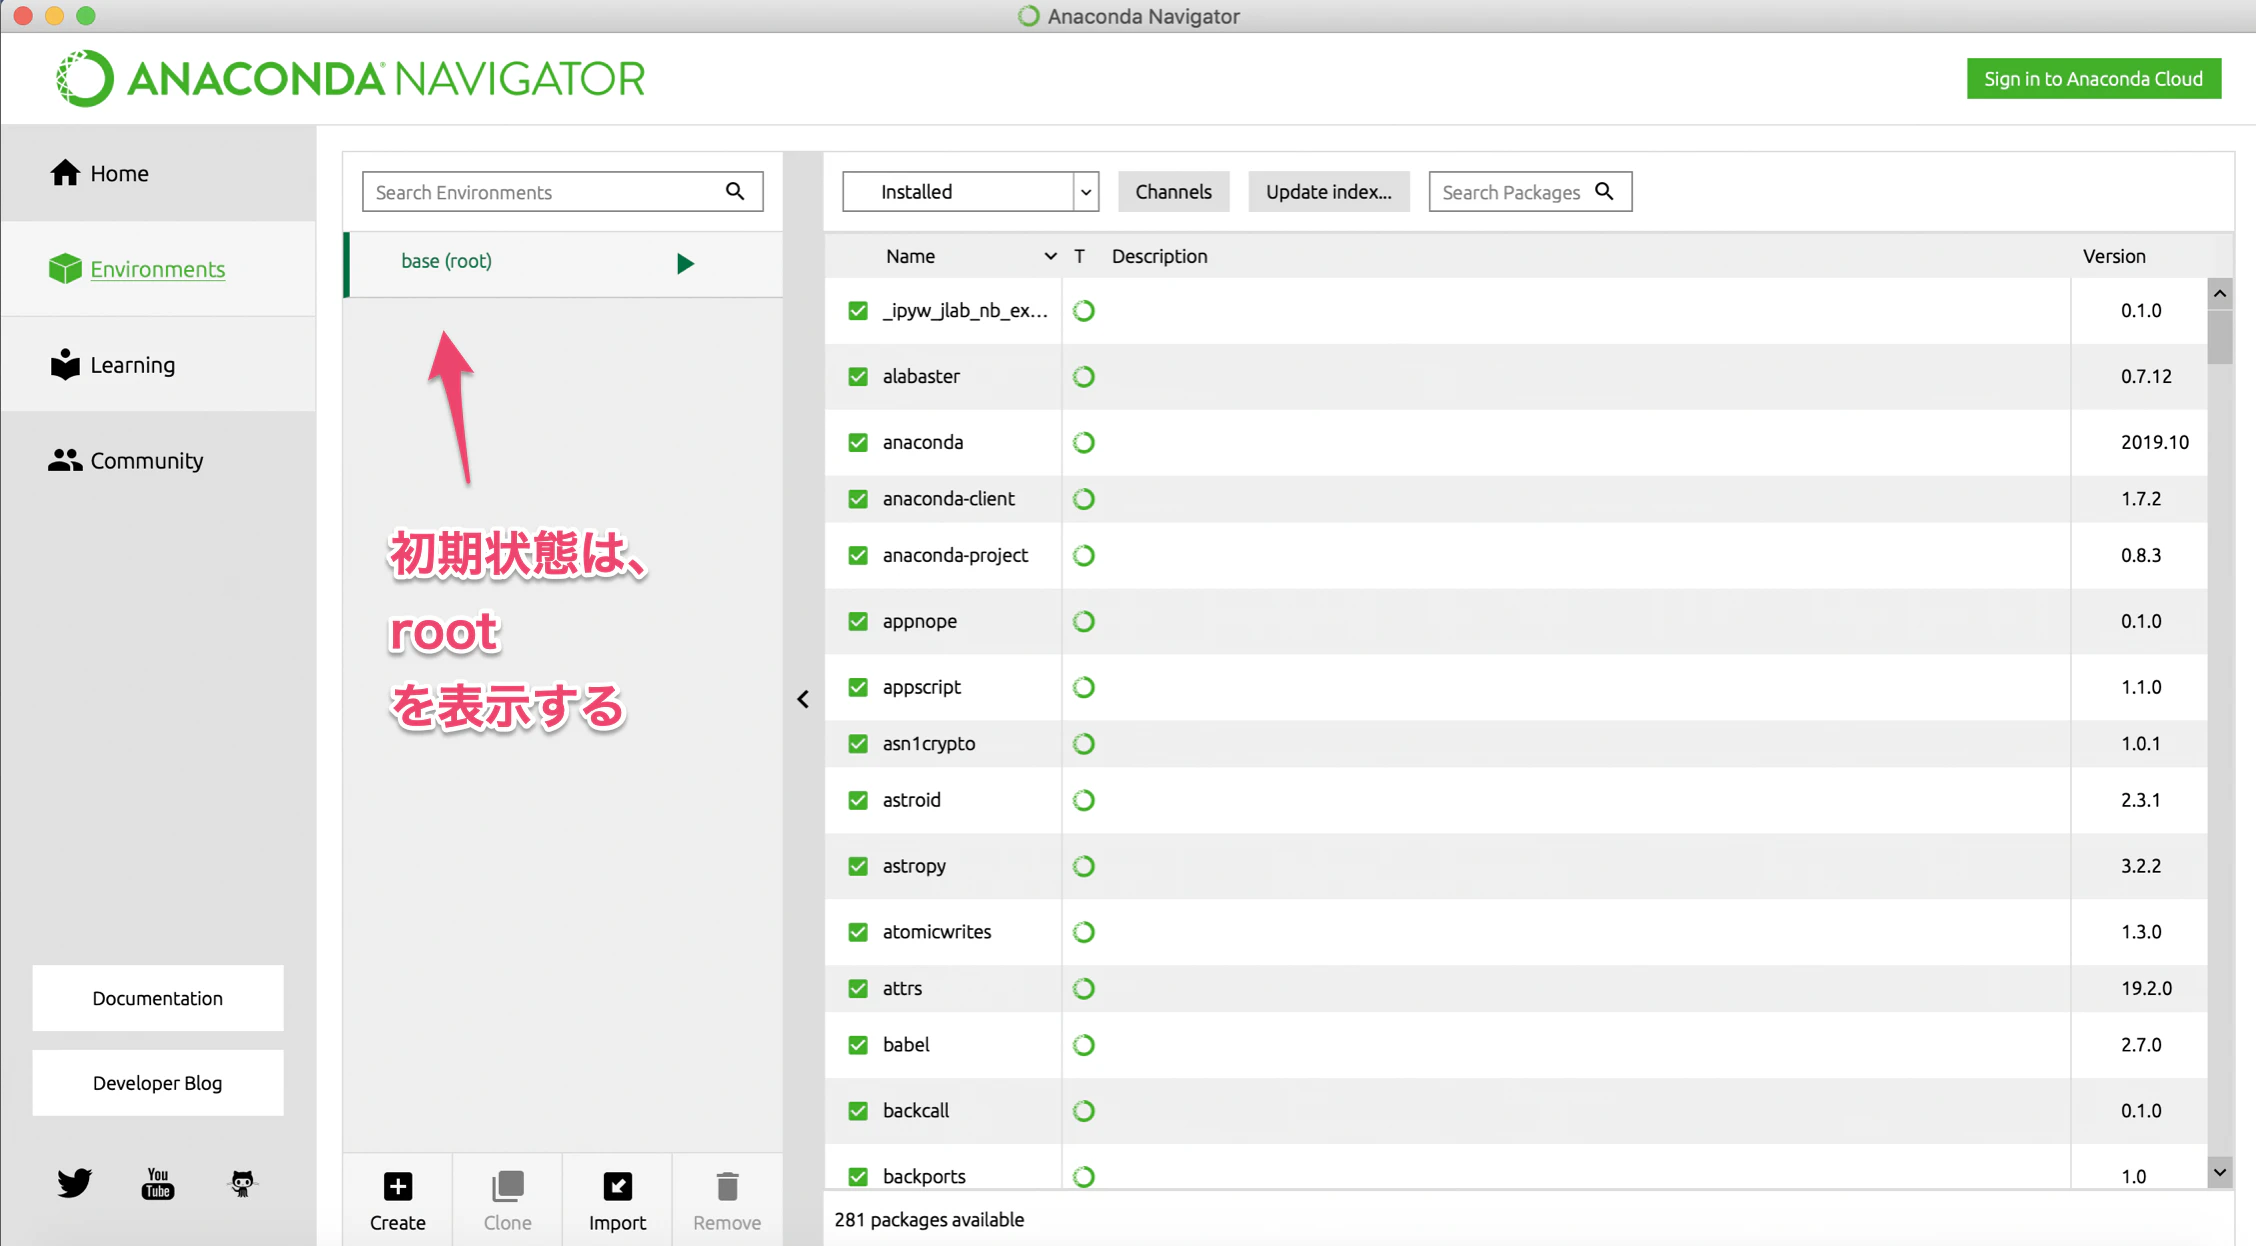Uncheck the alabaster package checkbox

(858, 377)
